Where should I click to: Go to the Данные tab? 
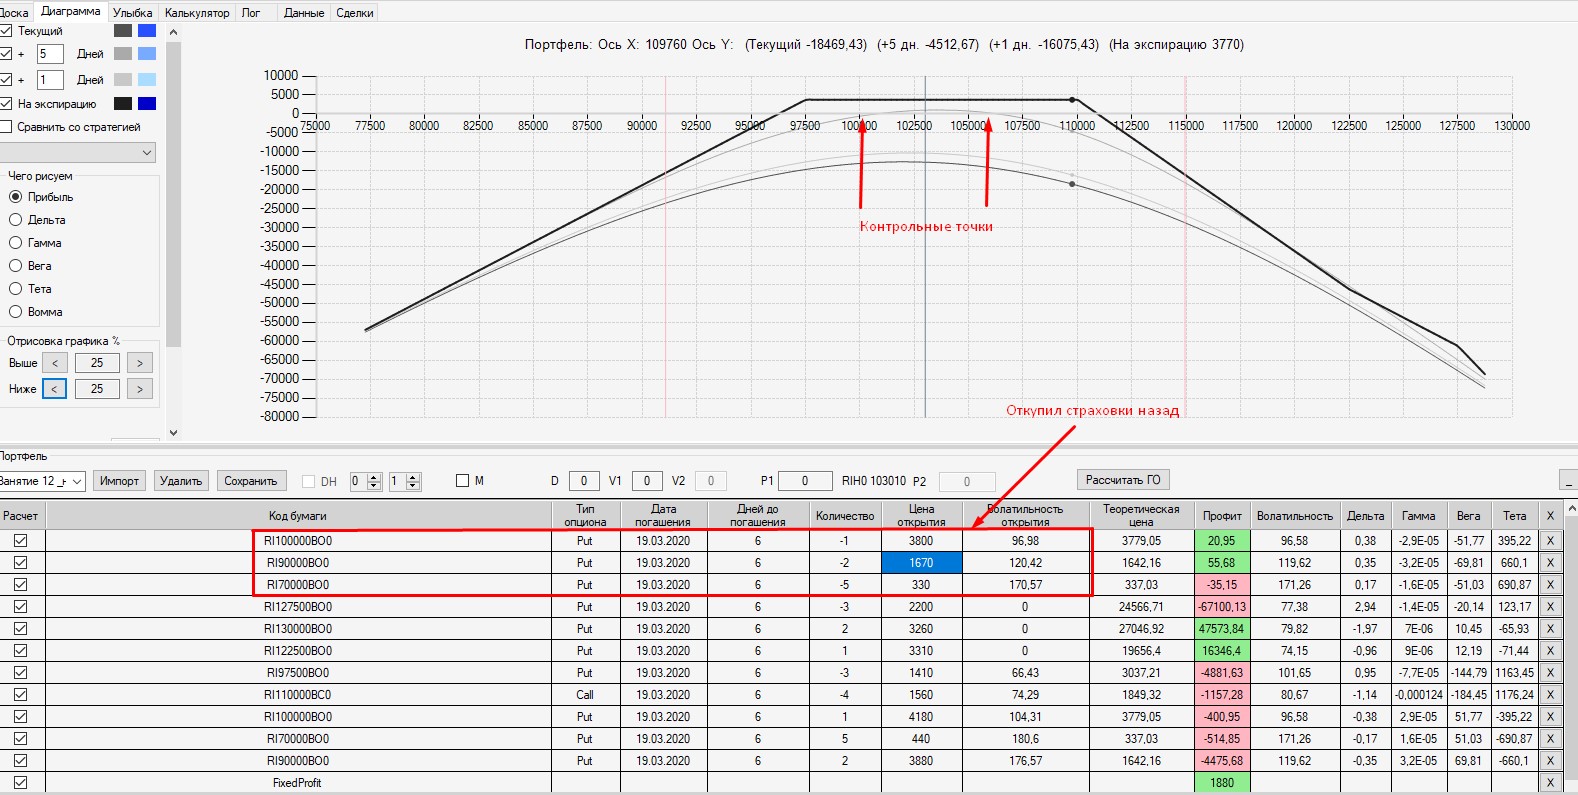pyautogui.click(x=304, y=13)
